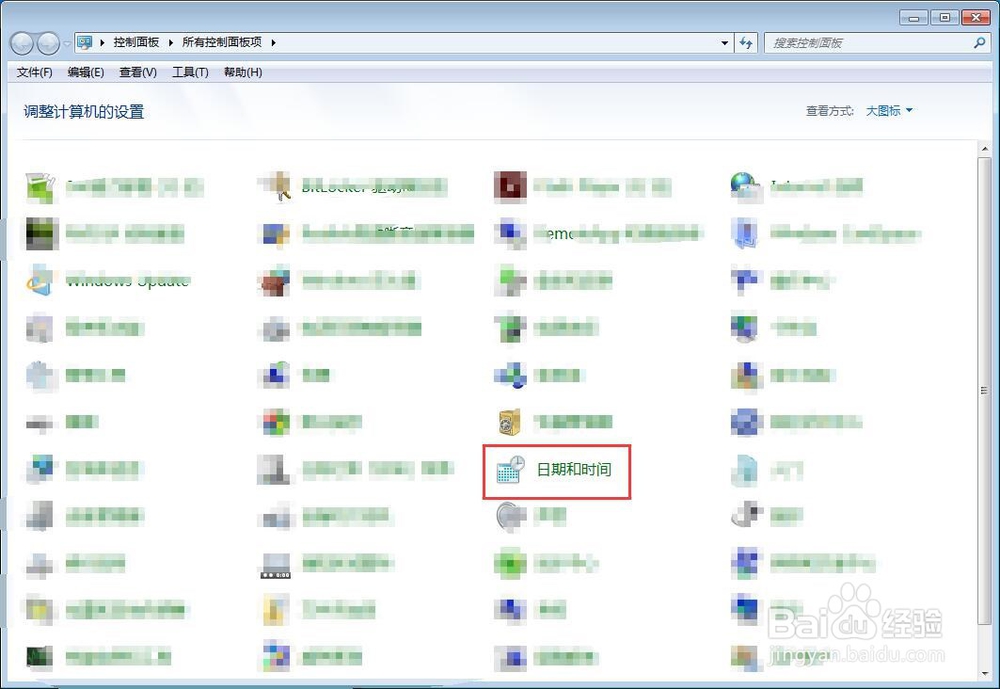The image size is (1000, 689).
Task: Click the scrollbar up arrow
Action: (x=985, y=149)
